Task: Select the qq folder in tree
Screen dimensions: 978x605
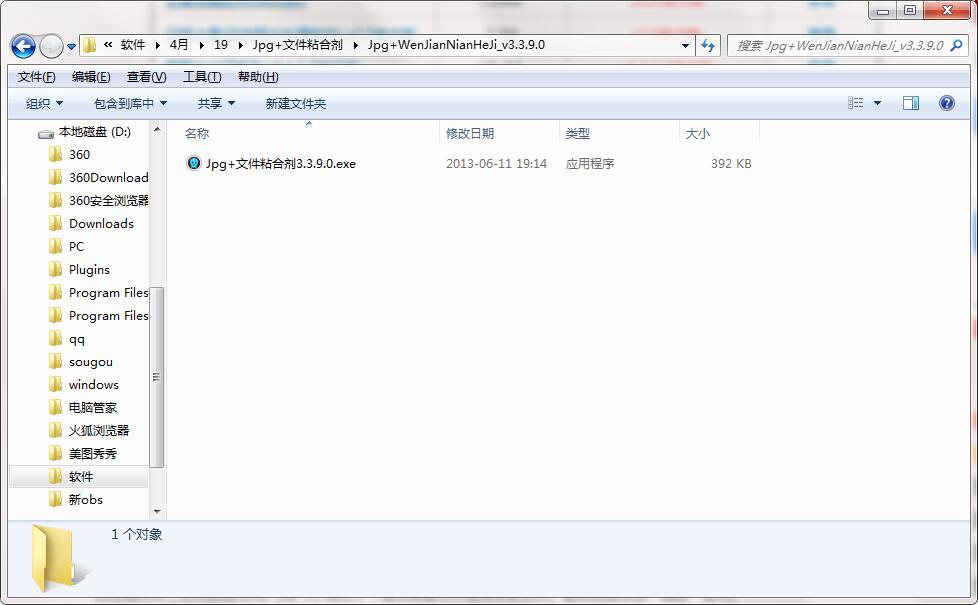Action: pyautogui.click(x=77, y=339)
